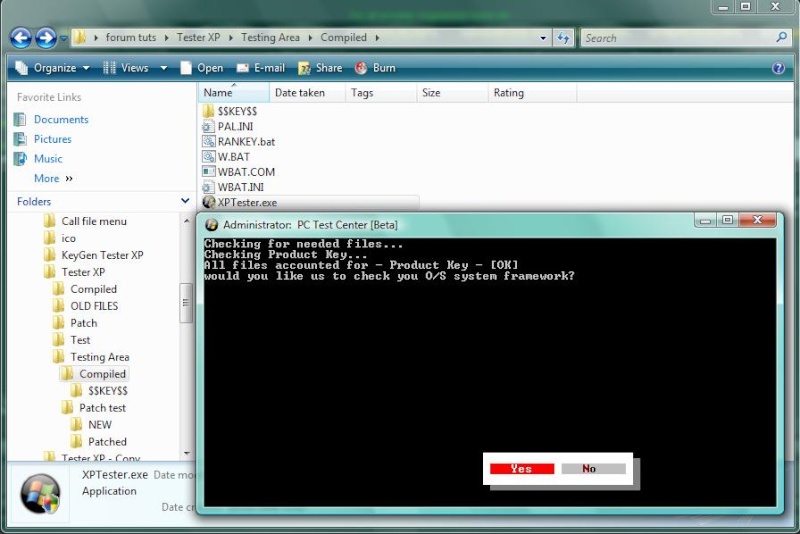Viewport: 800px width, 534px height.
Task: Sort by Name column header
Action: point(234,92)
